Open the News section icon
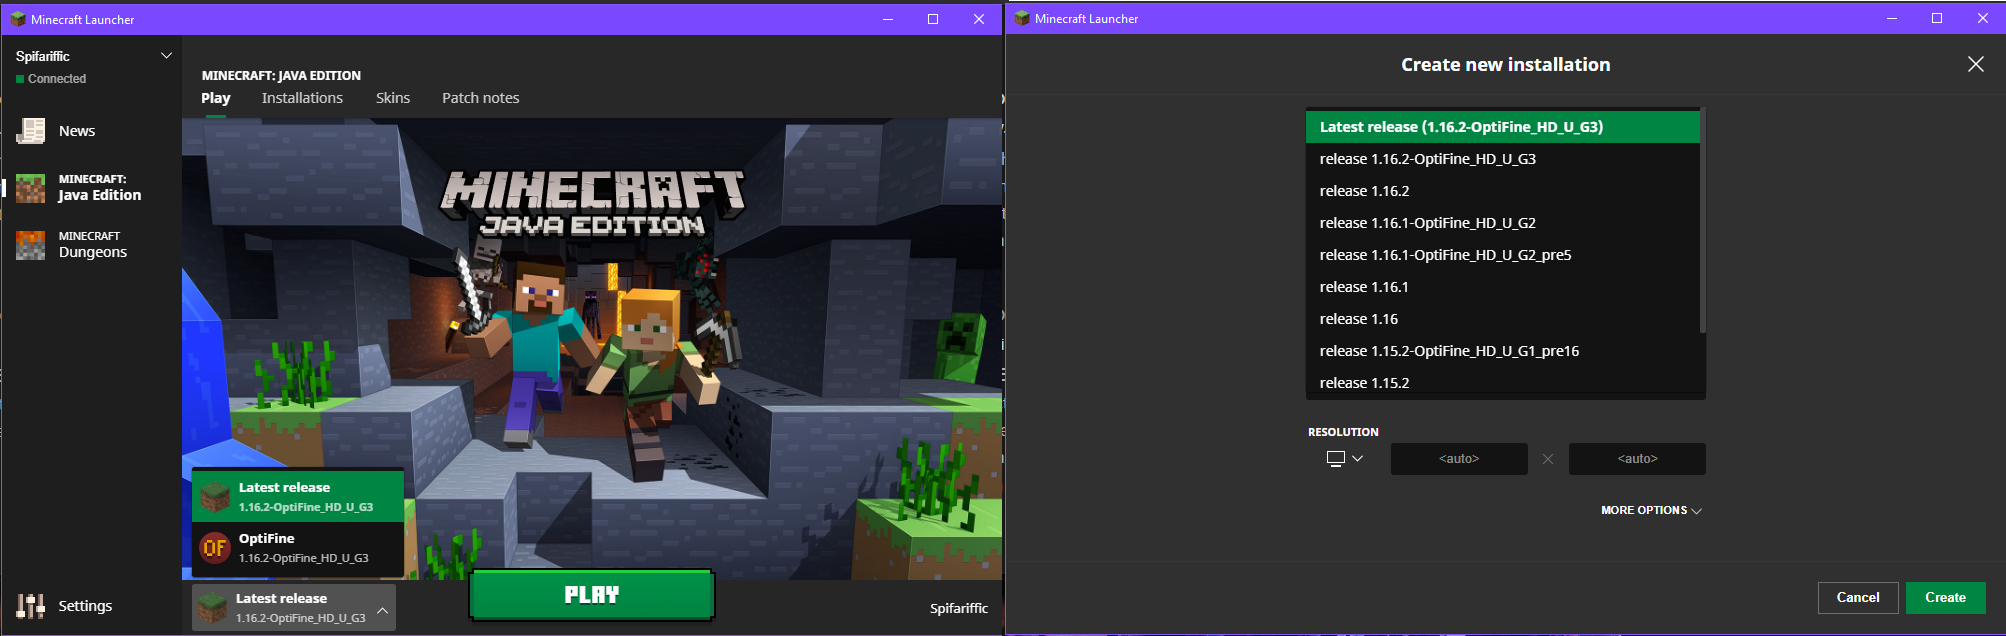 [31, 131]
